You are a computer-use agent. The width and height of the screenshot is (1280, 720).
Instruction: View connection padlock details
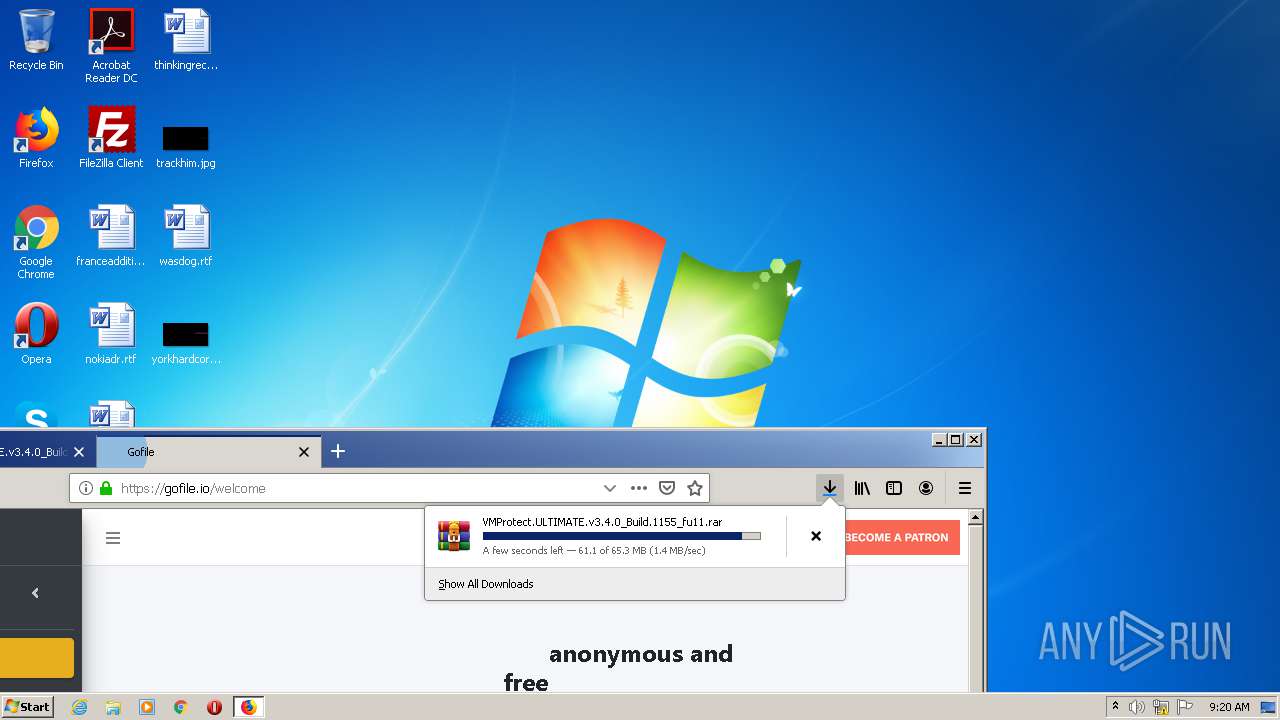point(105,488)
